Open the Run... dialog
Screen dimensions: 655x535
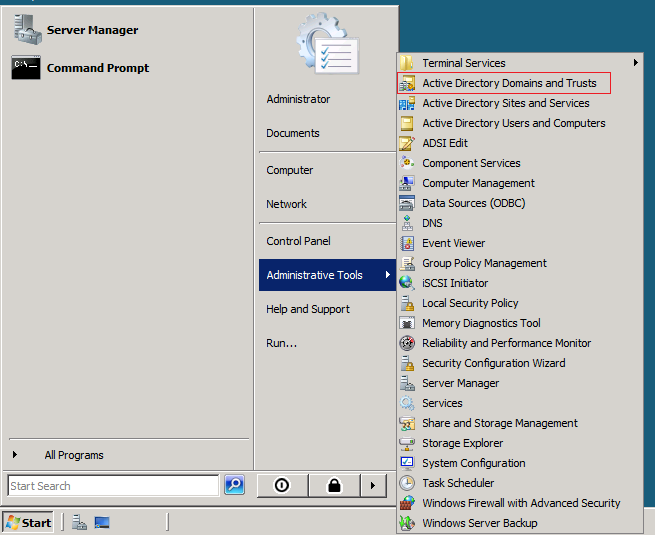pyautogui.click(x=282, y=343)
